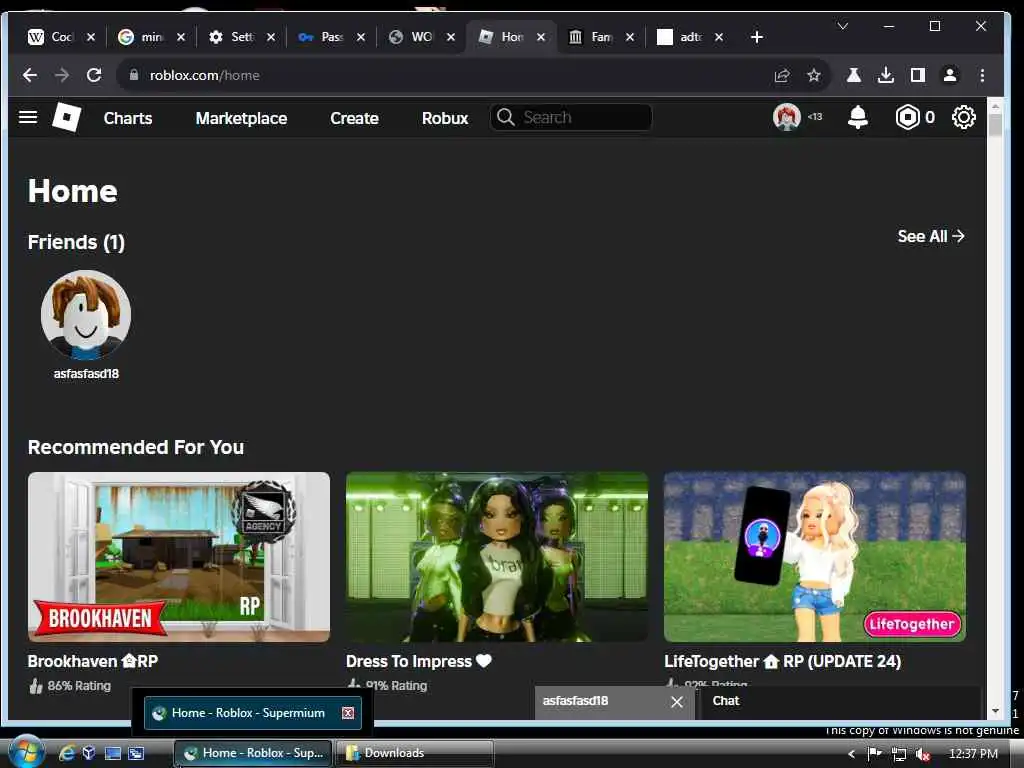
Task: Click the 12:37 PM clock
Action: [973, 754]
